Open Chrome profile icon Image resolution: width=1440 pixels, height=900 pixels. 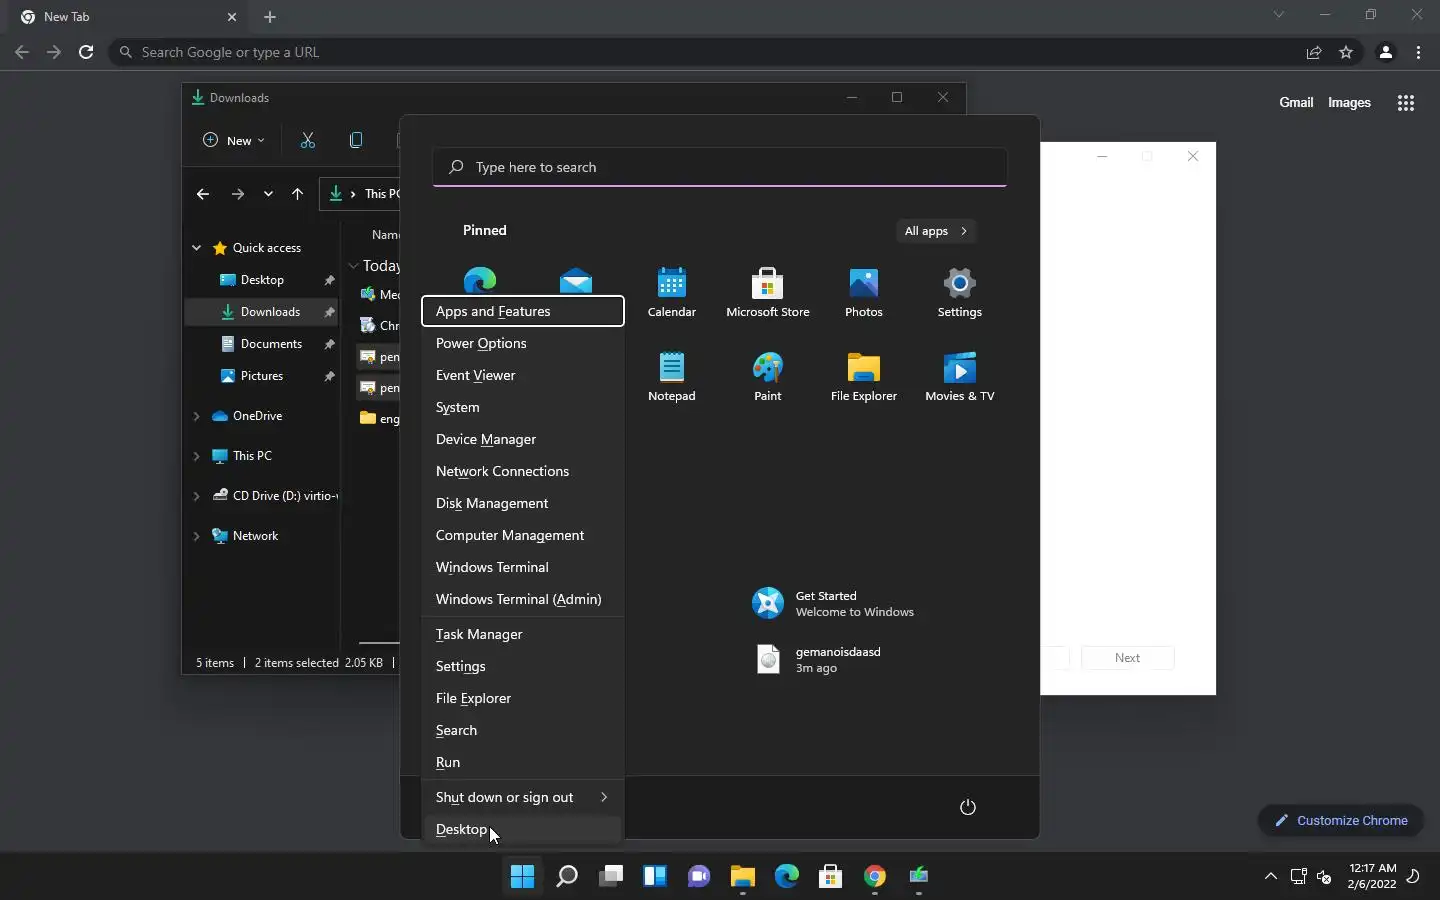[x=1386, y=52]
